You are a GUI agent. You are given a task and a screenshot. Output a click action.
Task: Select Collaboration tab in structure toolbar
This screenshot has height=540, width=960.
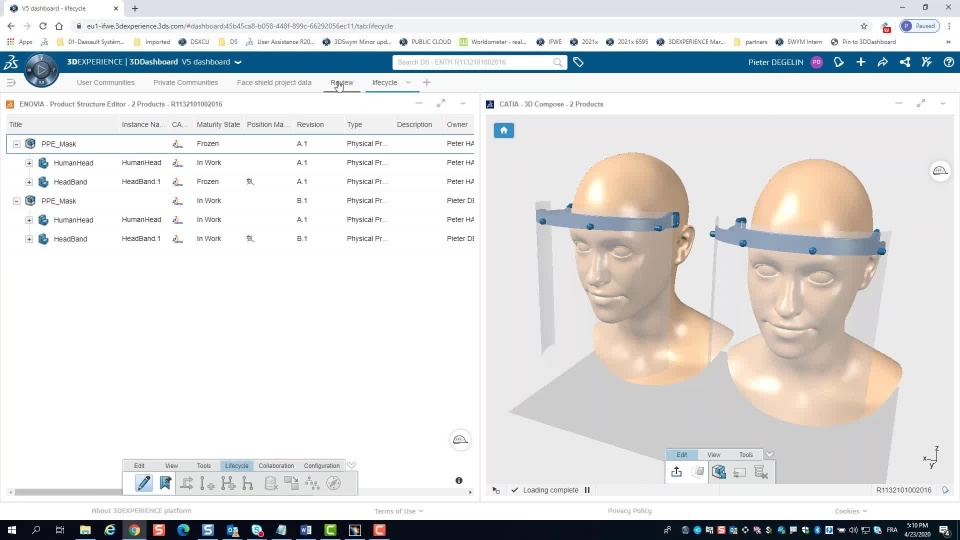coord(276,465)
